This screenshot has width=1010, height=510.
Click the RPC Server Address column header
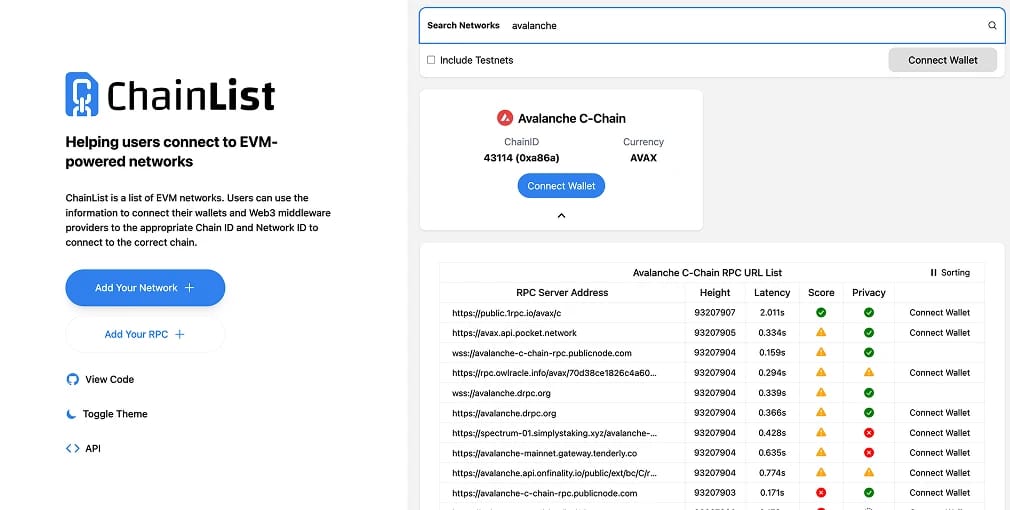tap(562, 292)
